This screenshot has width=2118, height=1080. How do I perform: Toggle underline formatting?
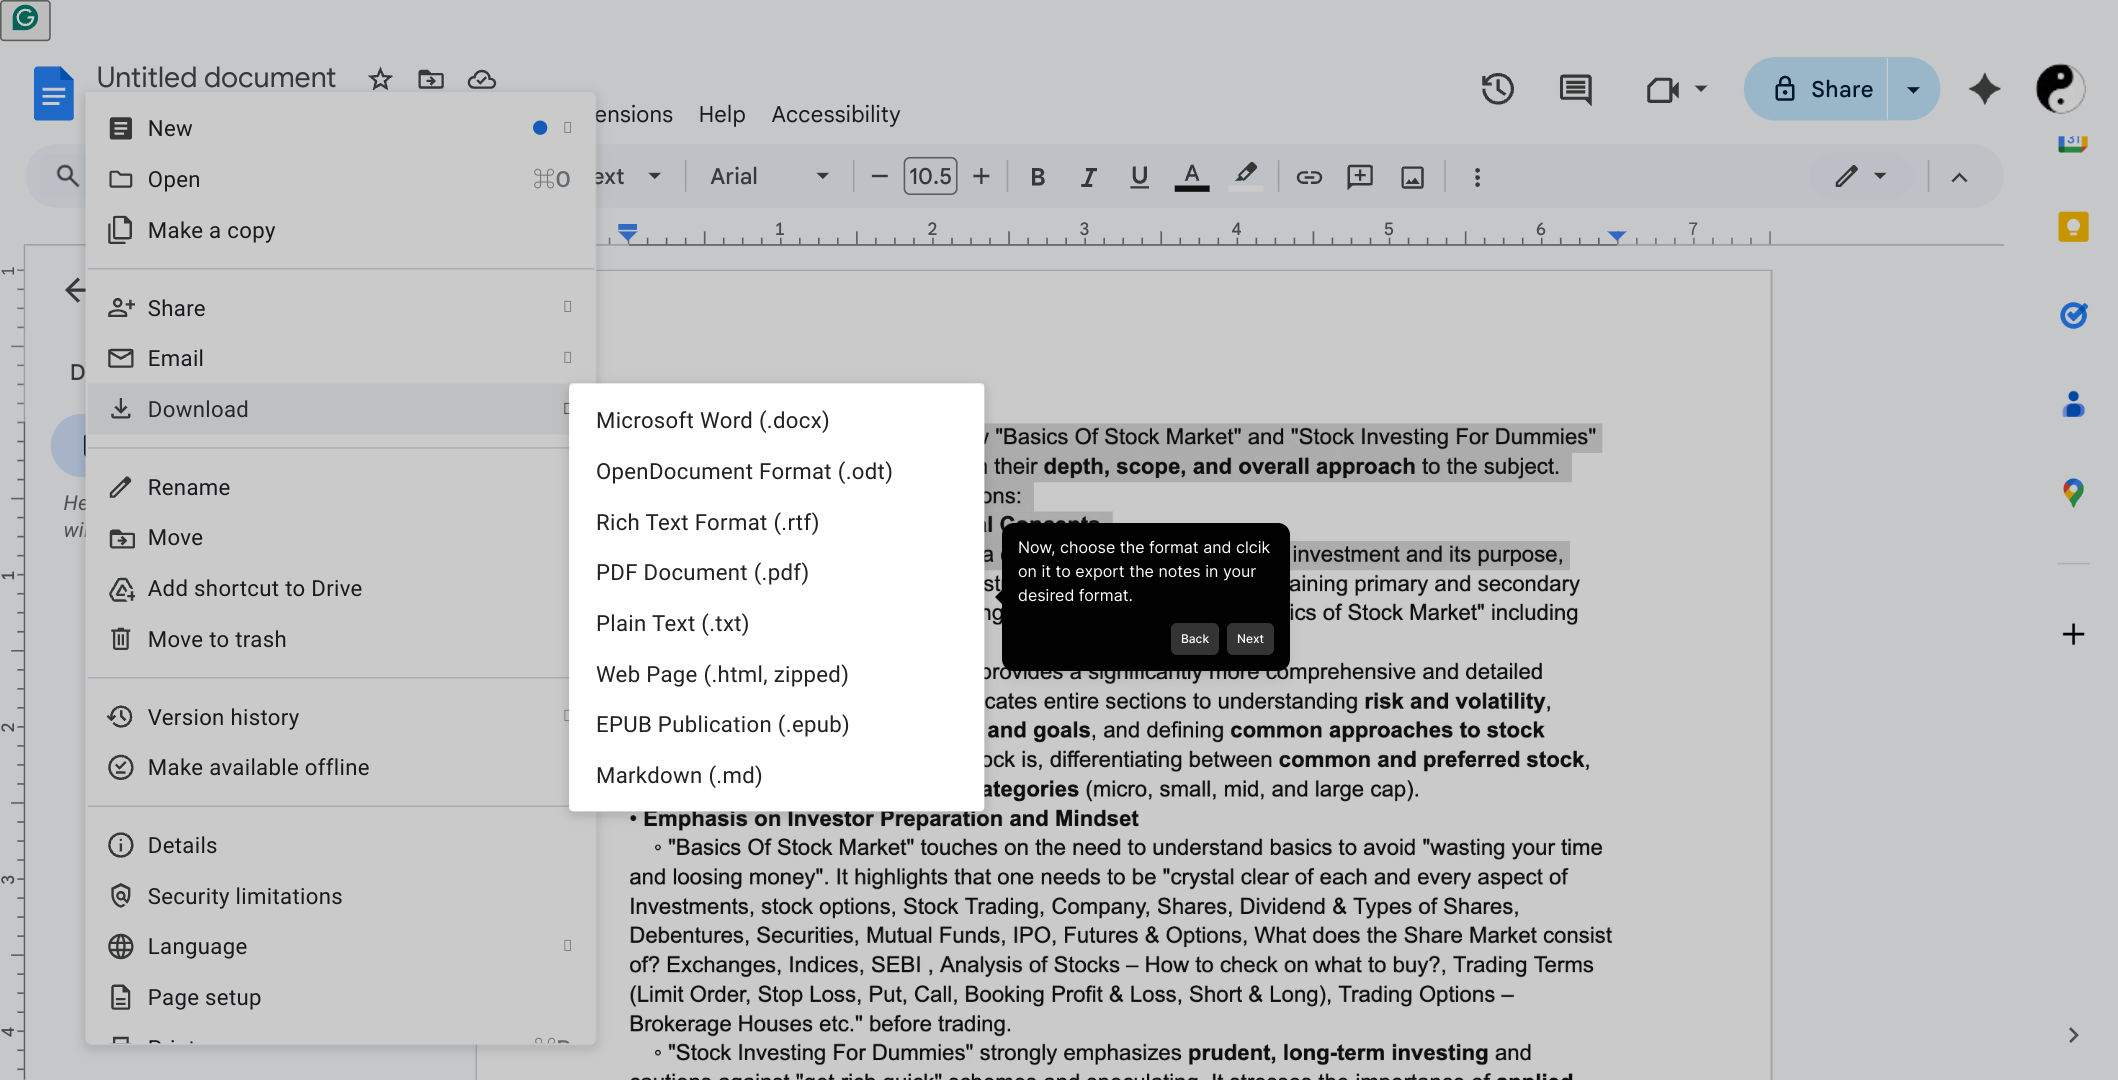pyautogui.click(x=1139, y=177)
